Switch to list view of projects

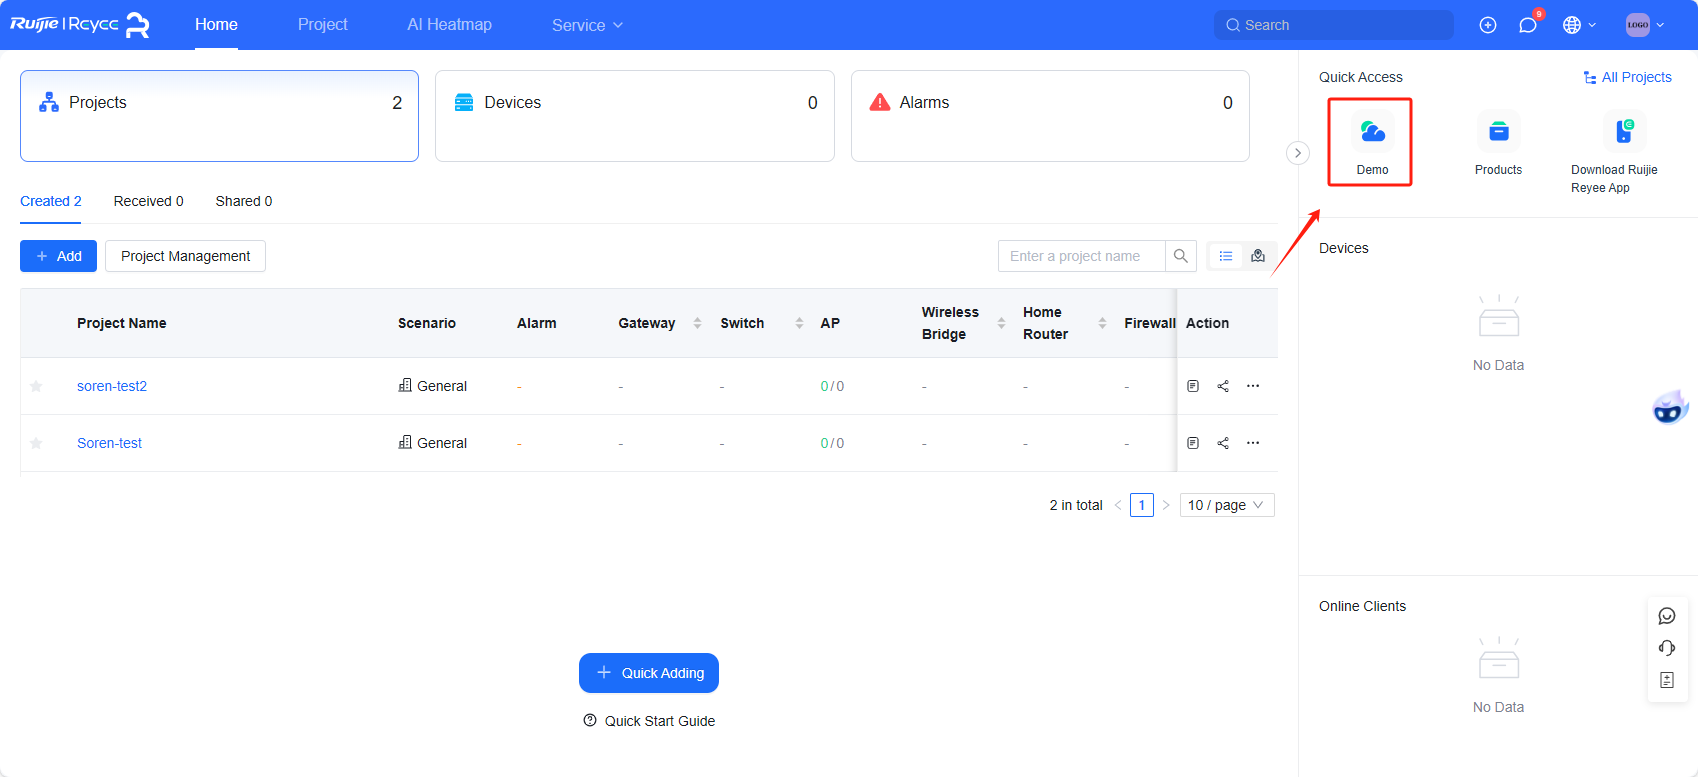coord(1226,256)
